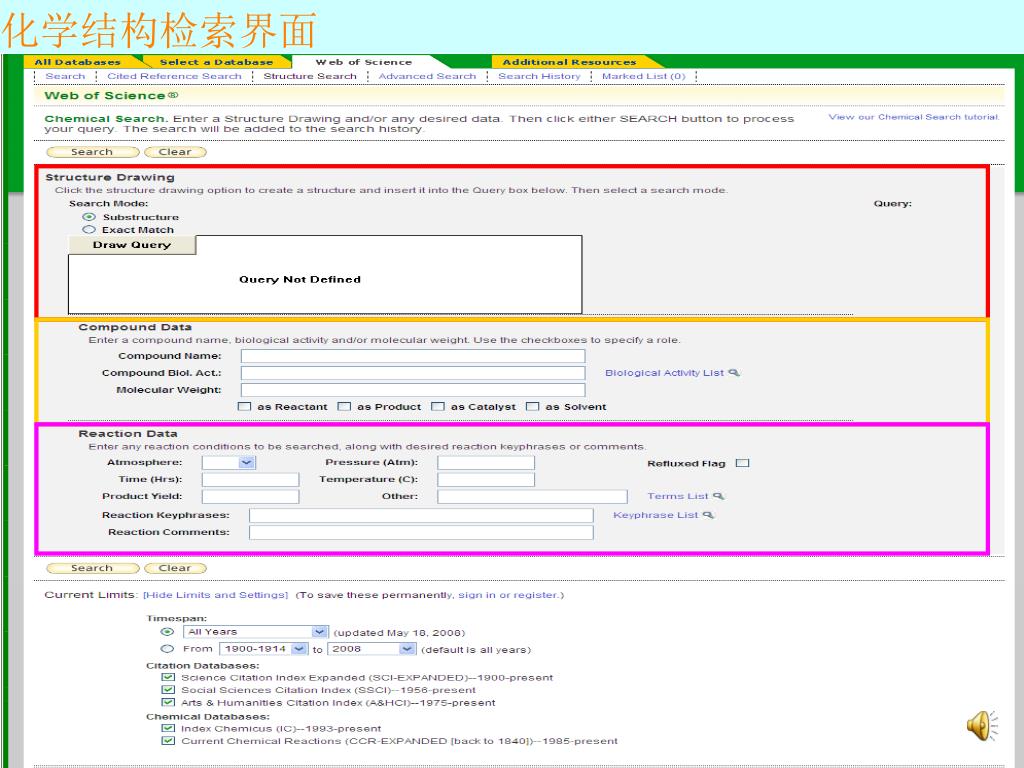1024x768 pixels.
Task: Select the From year range radio
Action: click(x=167, y=649)
